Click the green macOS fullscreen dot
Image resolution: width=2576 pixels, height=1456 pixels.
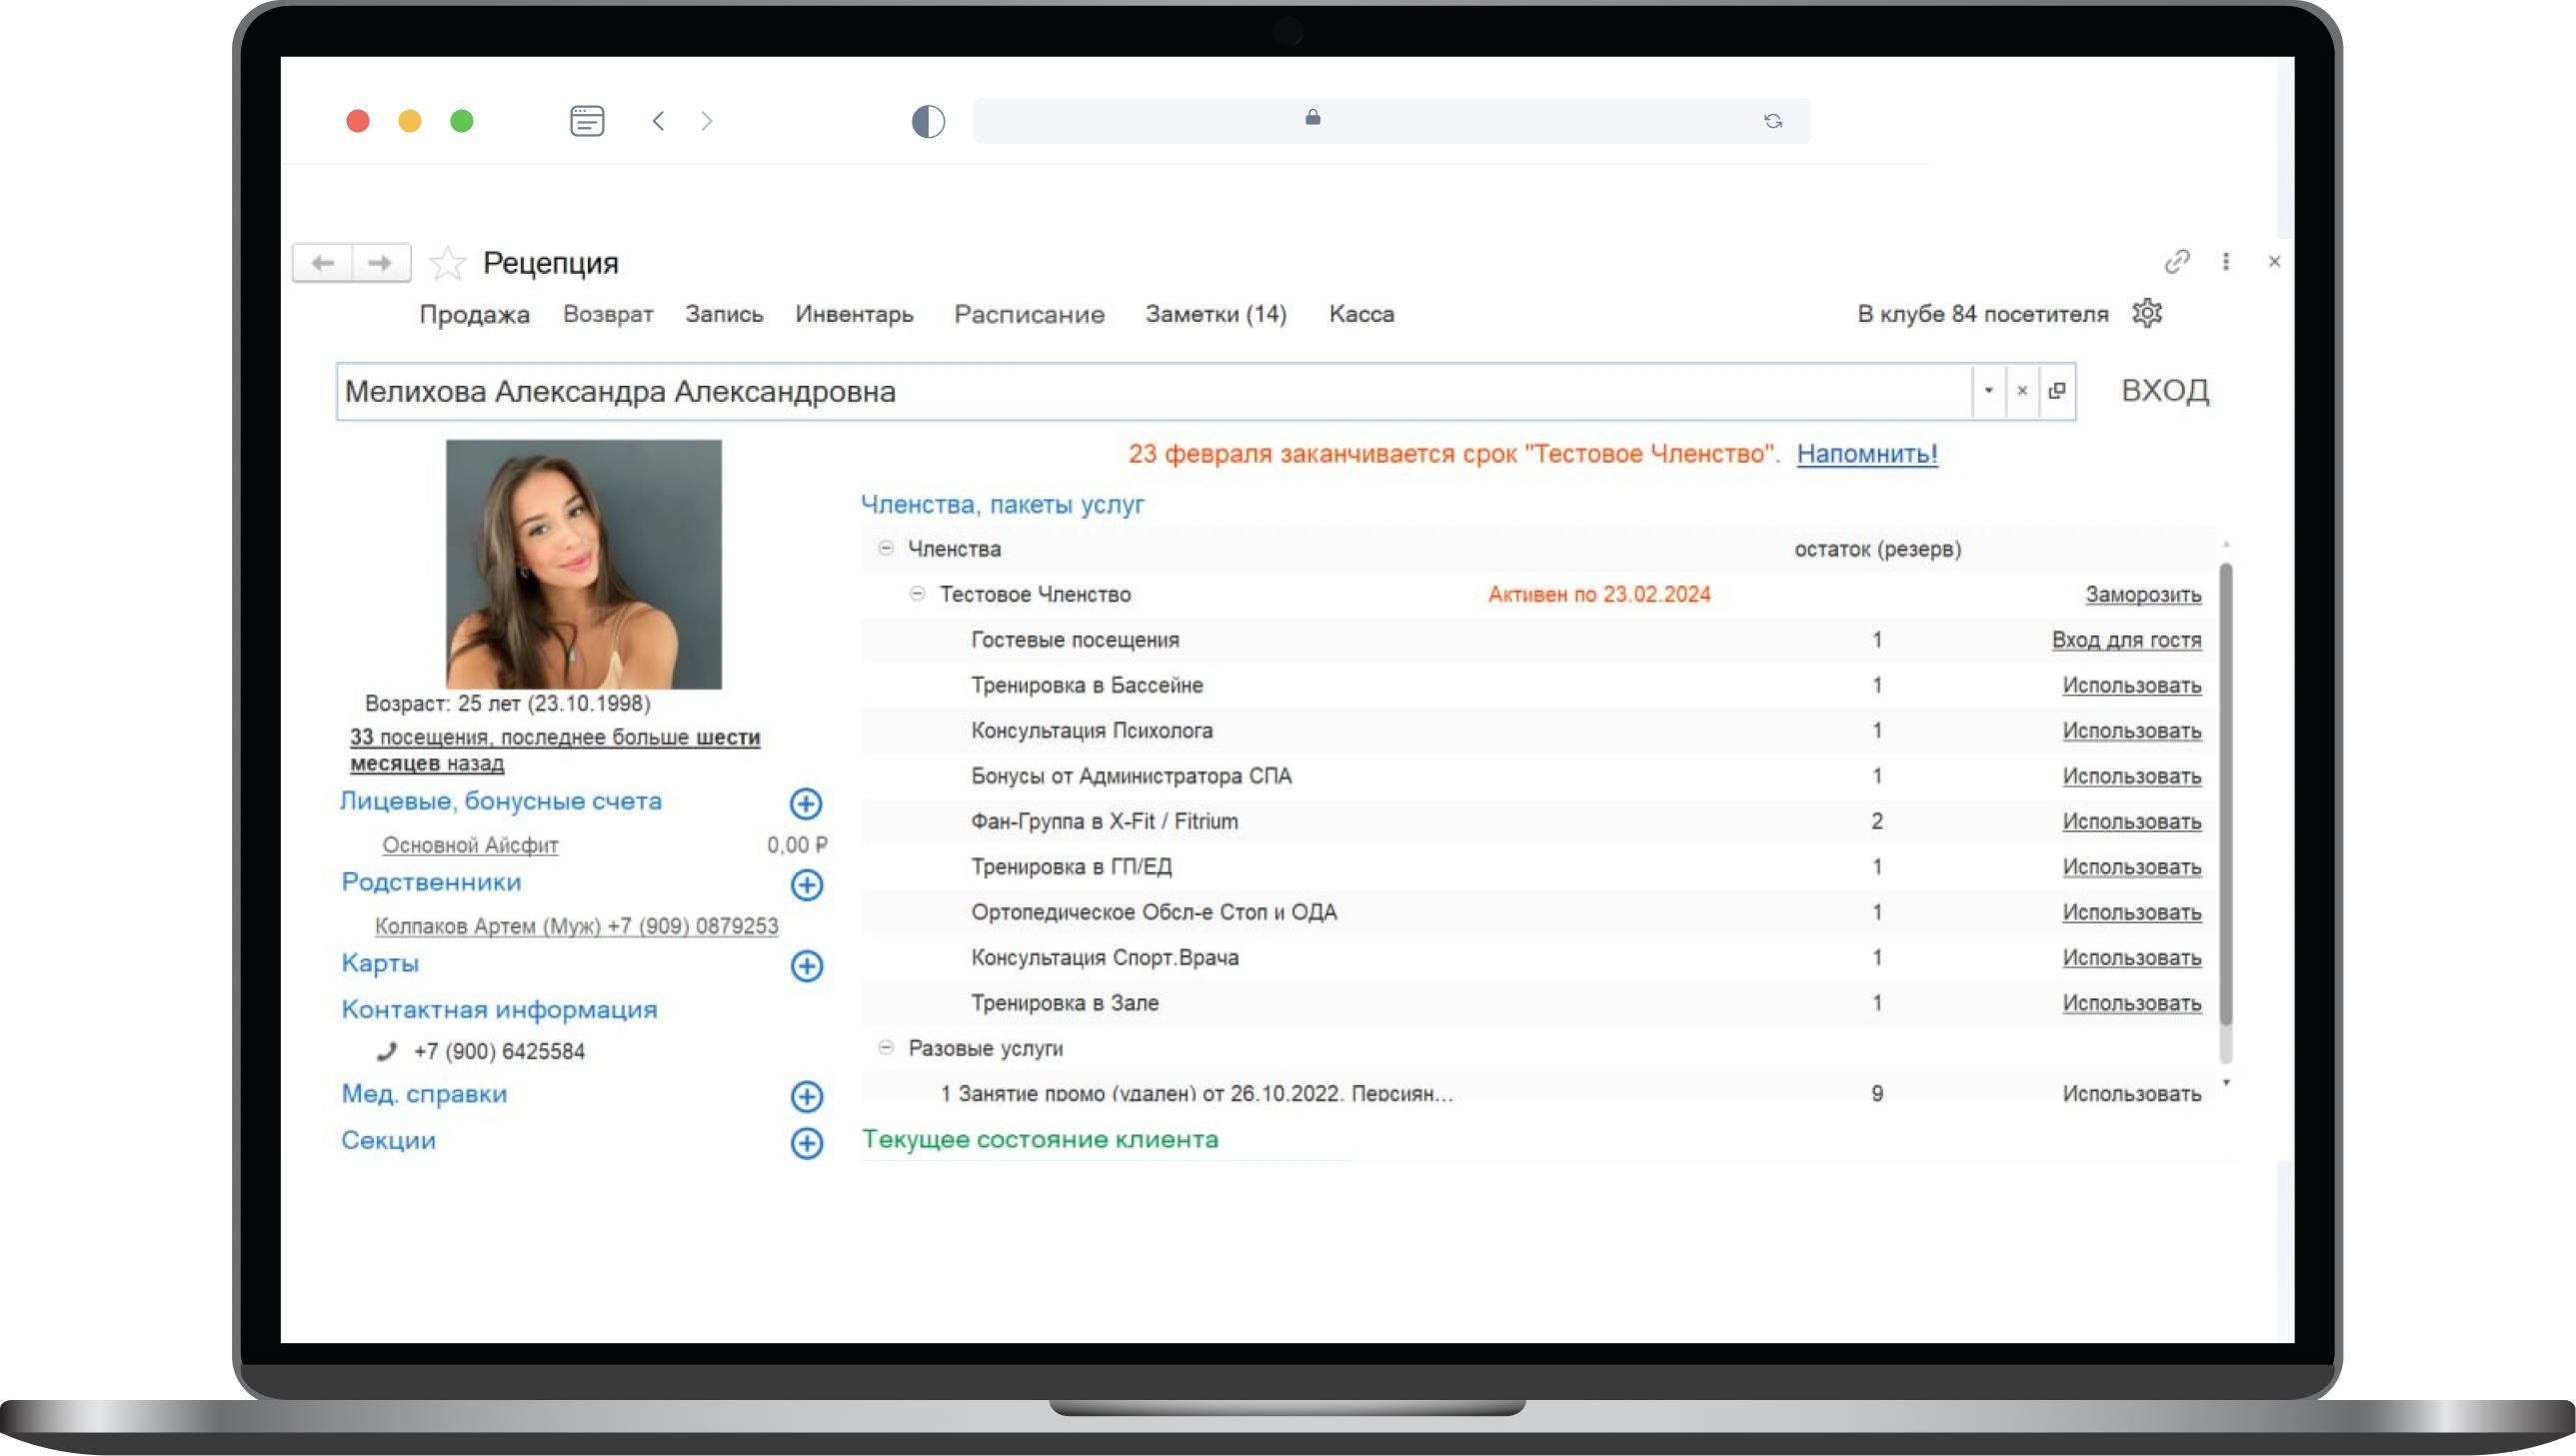click(461, 121)
